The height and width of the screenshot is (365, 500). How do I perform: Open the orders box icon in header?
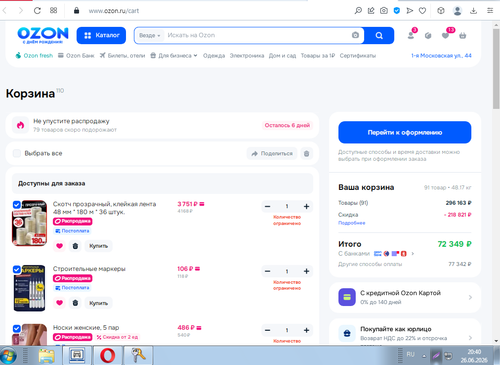(428, 35)
